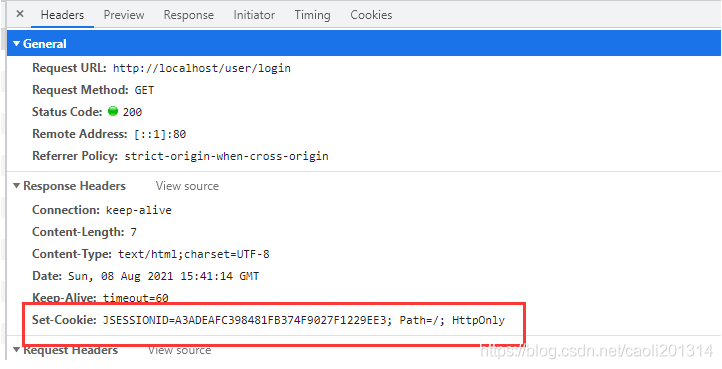The image size is (722, 369).
Task: Click the Date header value
Action: pyautogui.click(x=163, y=276)
